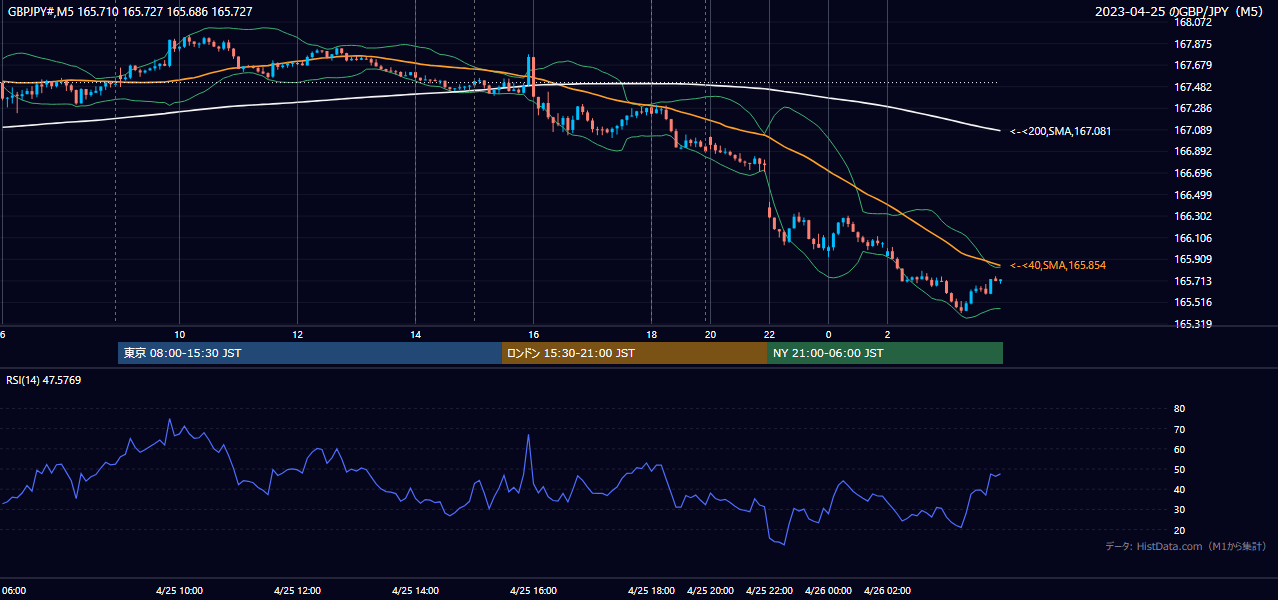Click RSI level 80 on the scale

[1179, 409]
